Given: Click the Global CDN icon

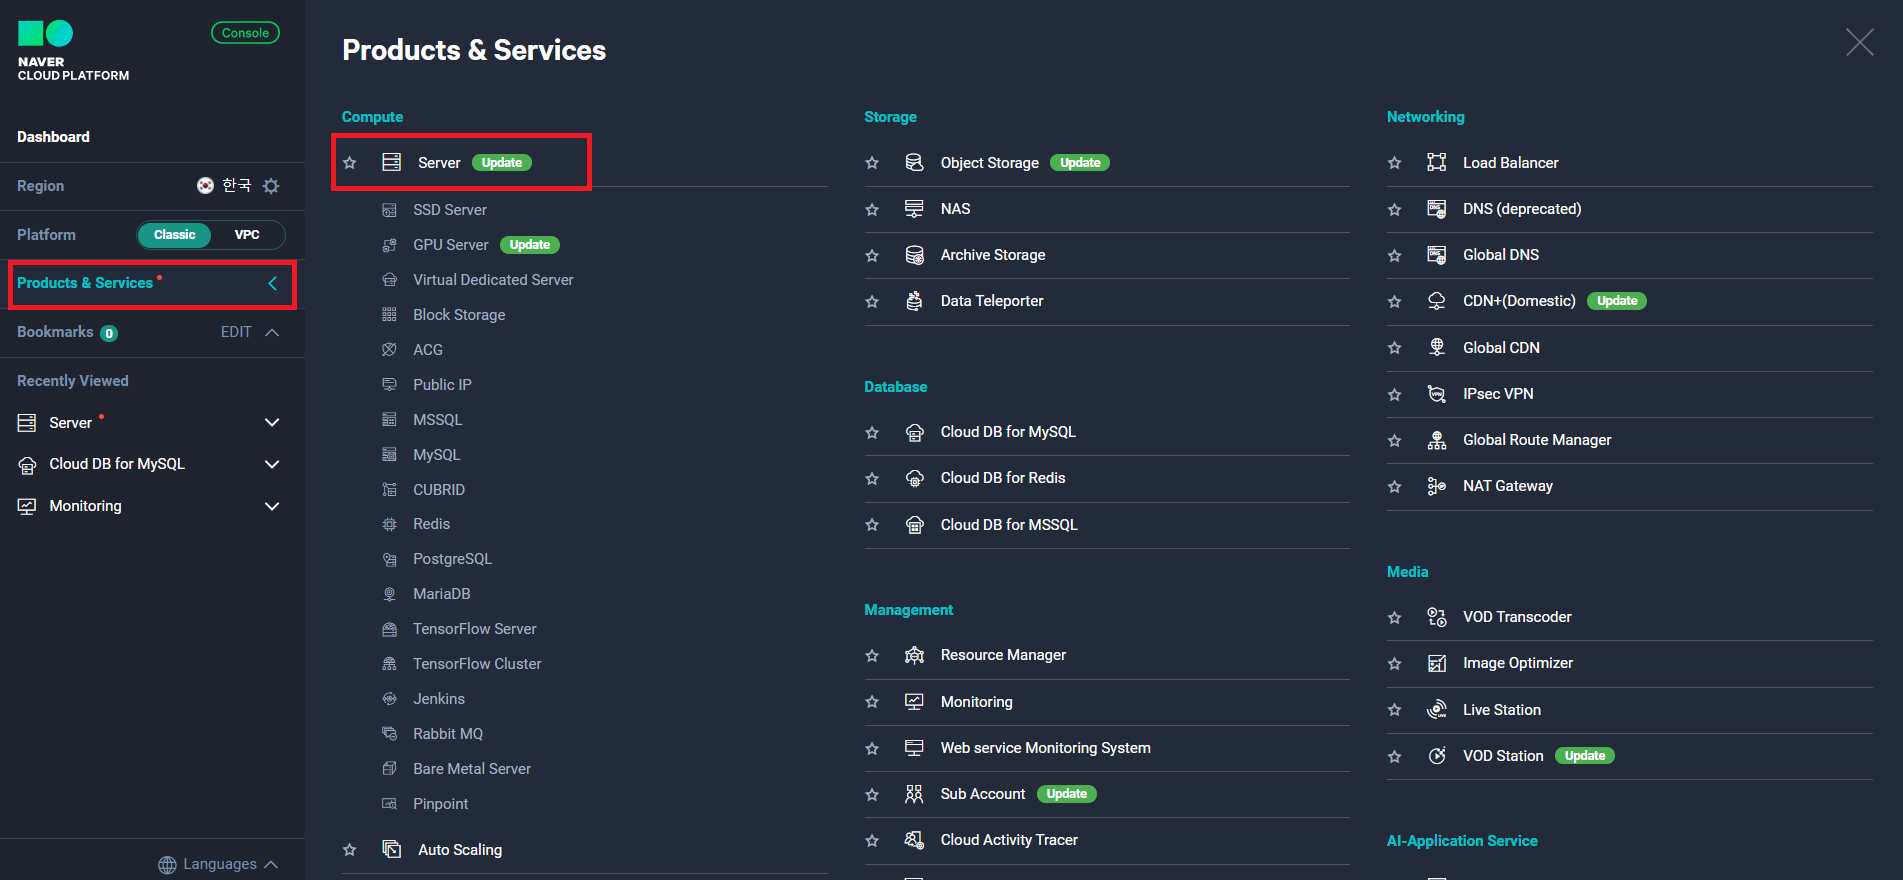Looking at the screenshot, I should click(1437, 347).
